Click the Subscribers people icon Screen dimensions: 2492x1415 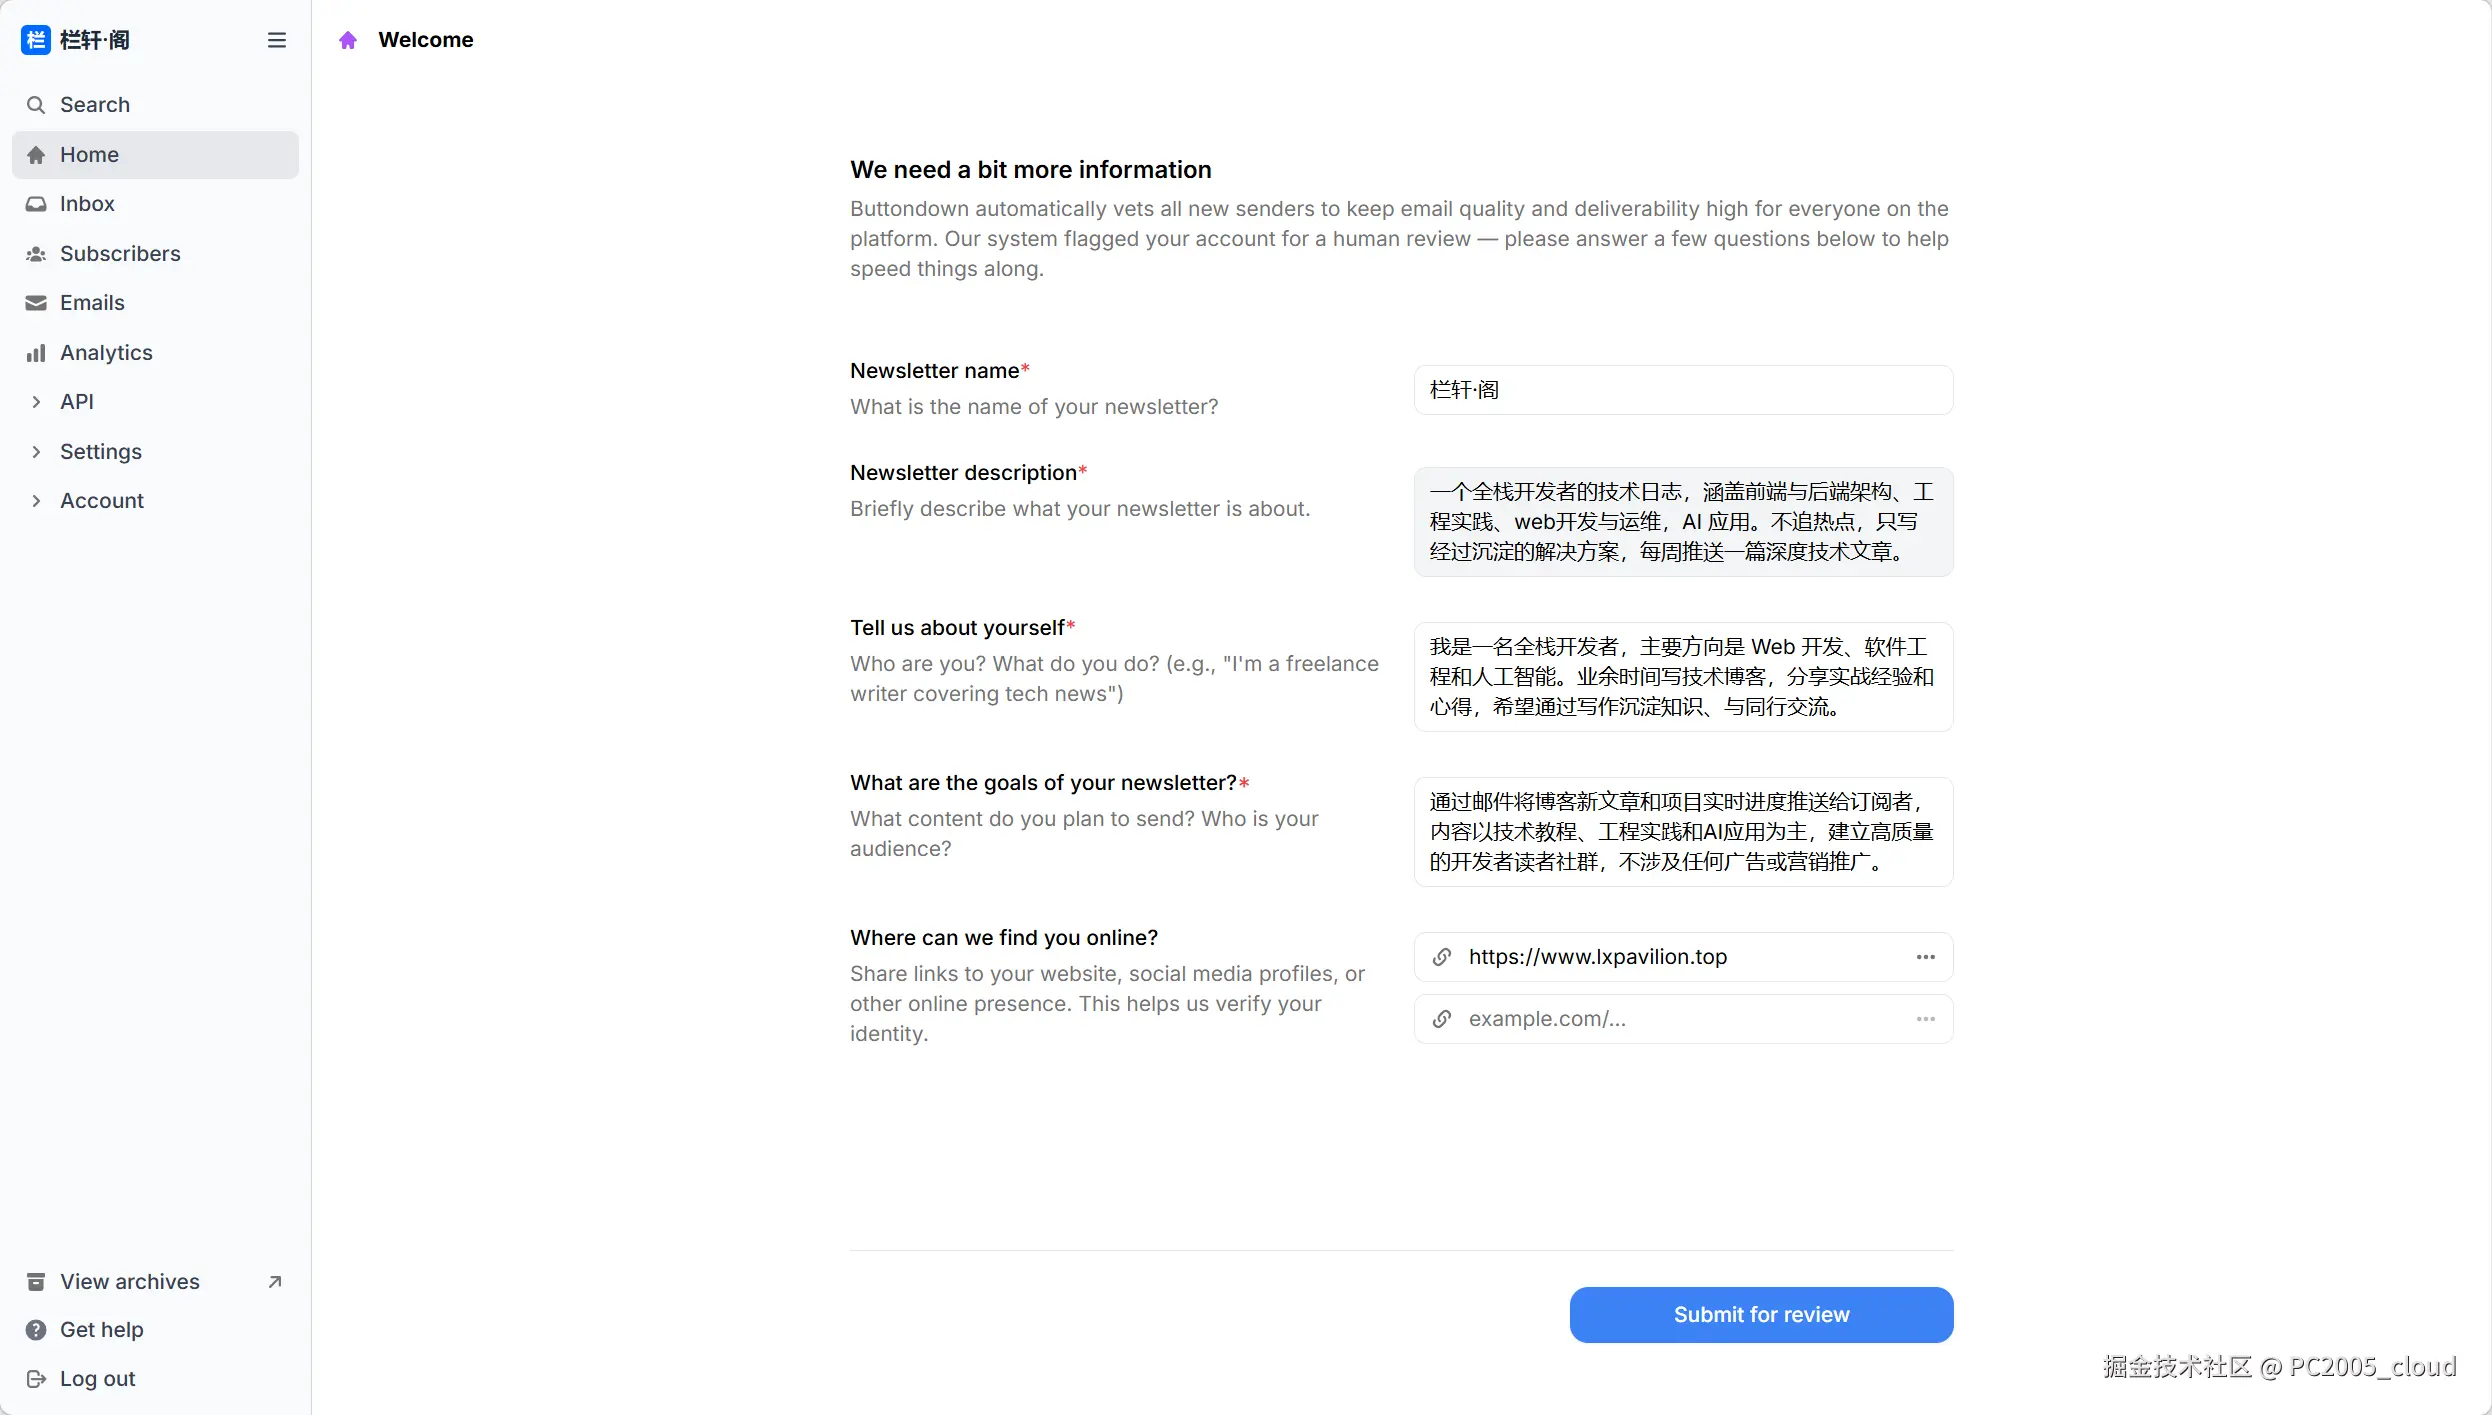[36, 254]
